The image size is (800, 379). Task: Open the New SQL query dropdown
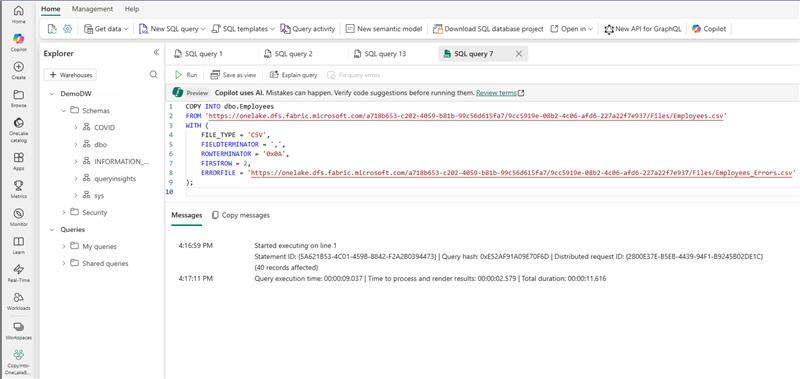point(172,29)
